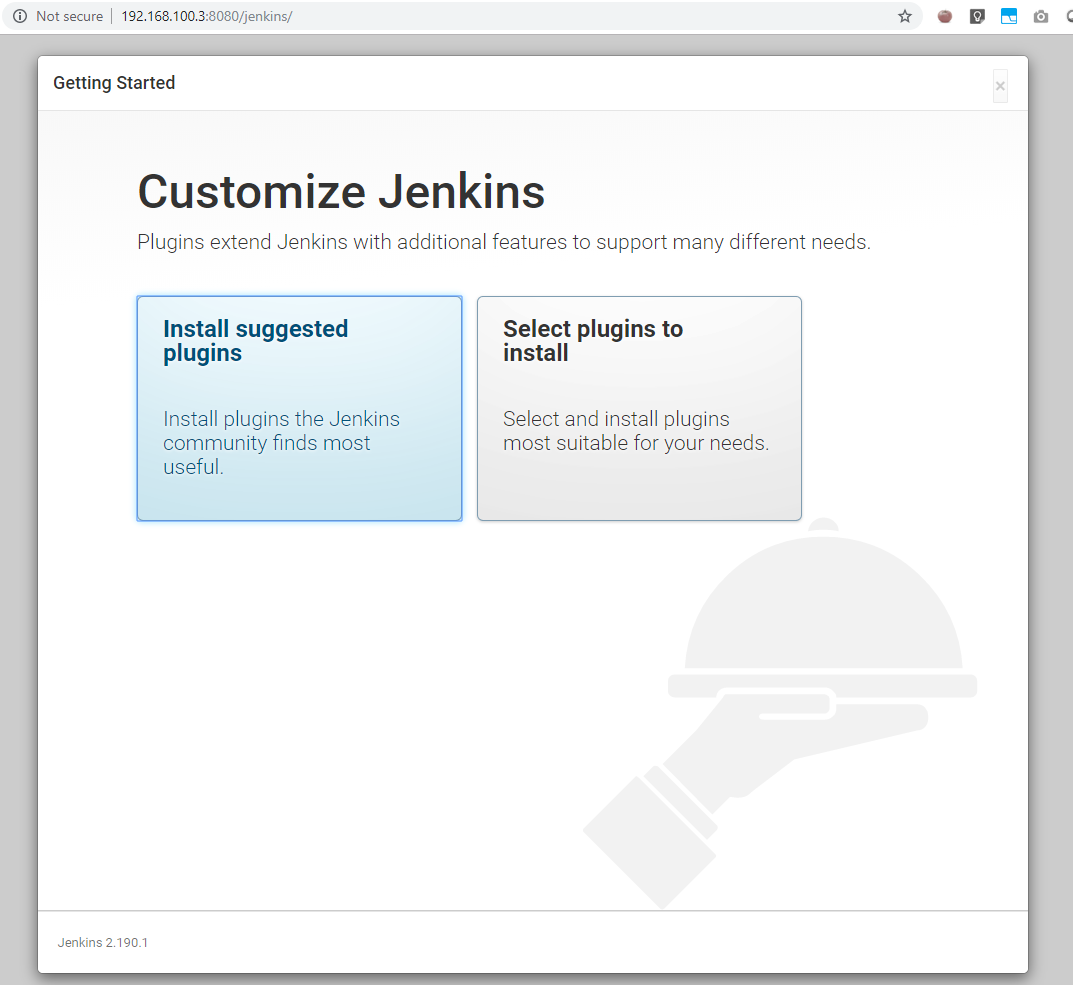Open the blue wallet extension icon
This screenshot has width=1073, height=985.
pos(1009,16)
